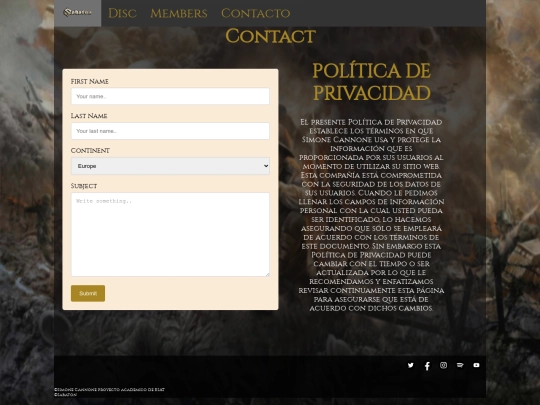Open the Instagram icon in footer
Viewport: 540px width, 405px height.
pyautogui.click(x=444, y=365)
